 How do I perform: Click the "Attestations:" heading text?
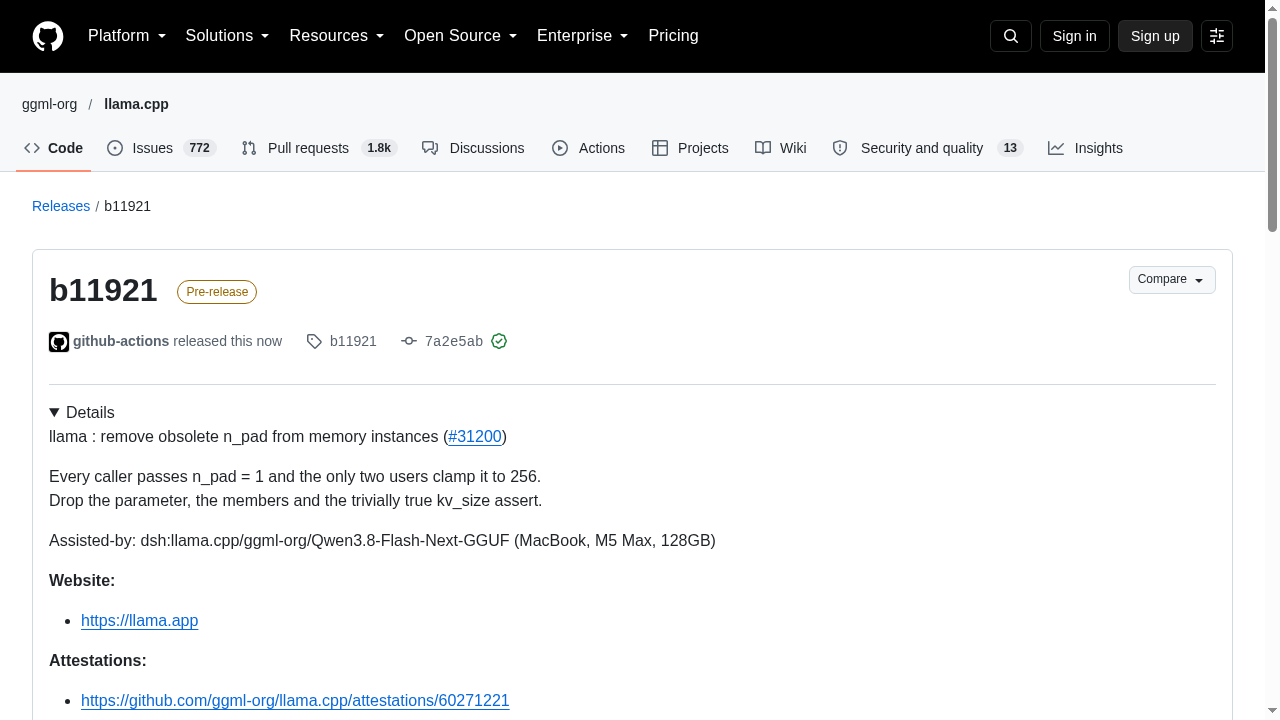(98, 661)
